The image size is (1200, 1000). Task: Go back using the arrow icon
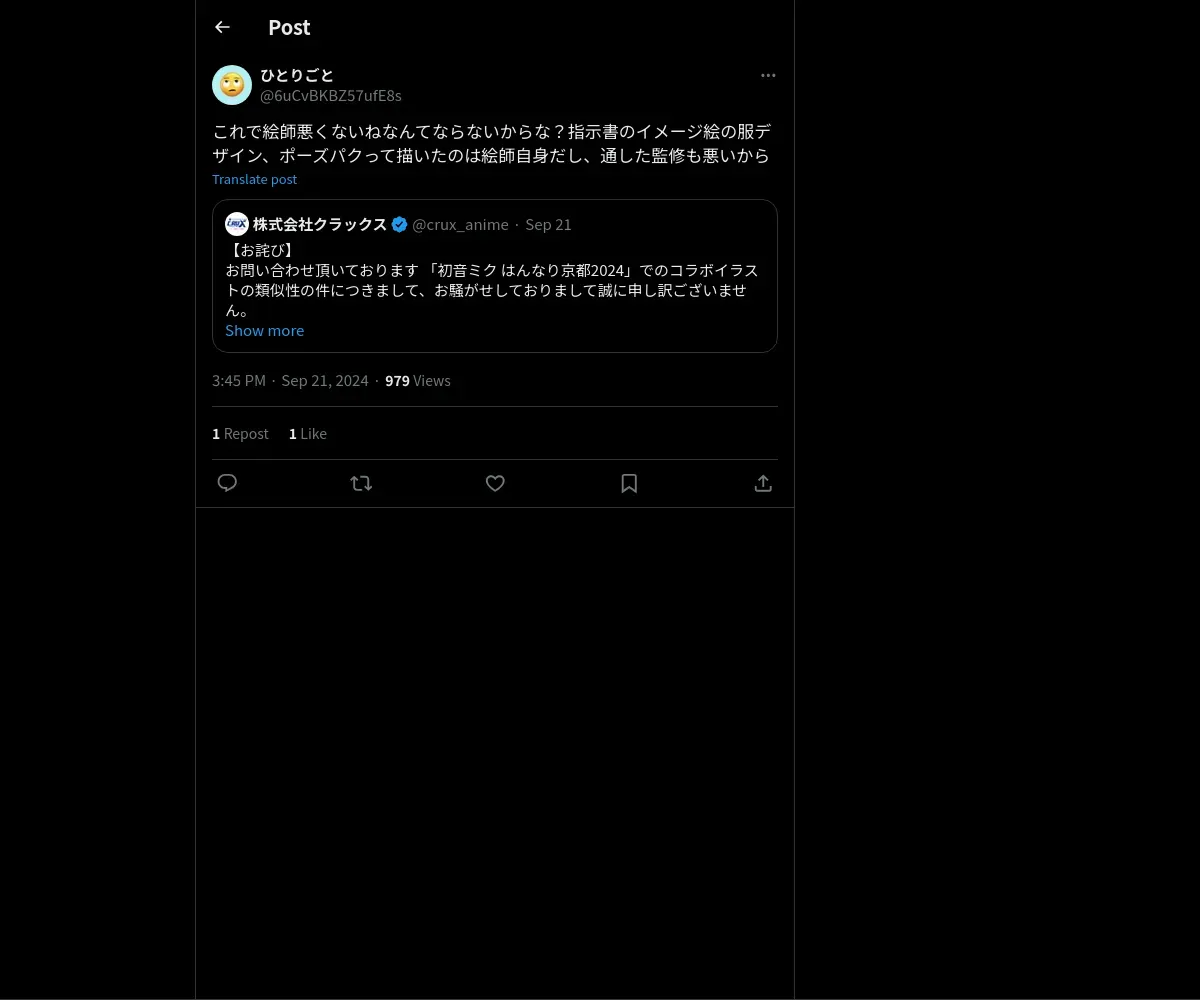tap(222, 27)
